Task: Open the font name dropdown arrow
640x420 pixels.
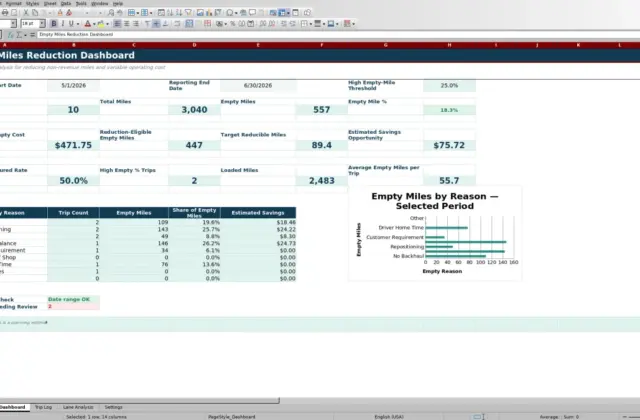Action: pyautogui.click(x=13, y=24)
